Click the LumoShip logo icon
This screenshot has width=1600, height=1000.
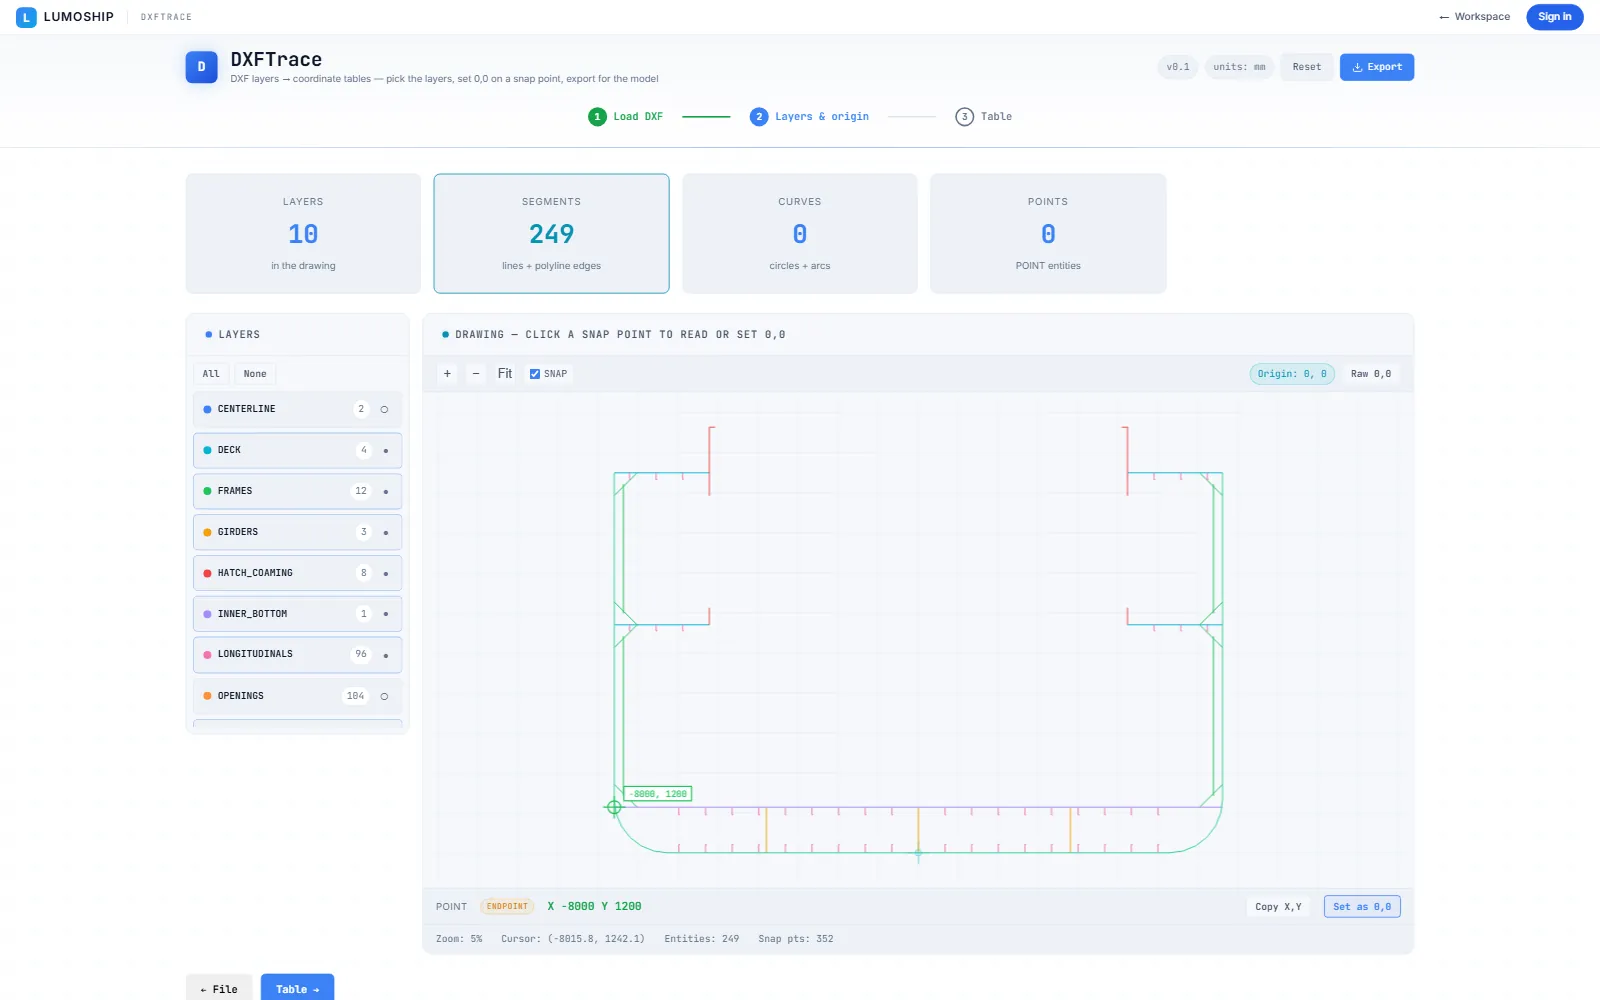[26, 17]
